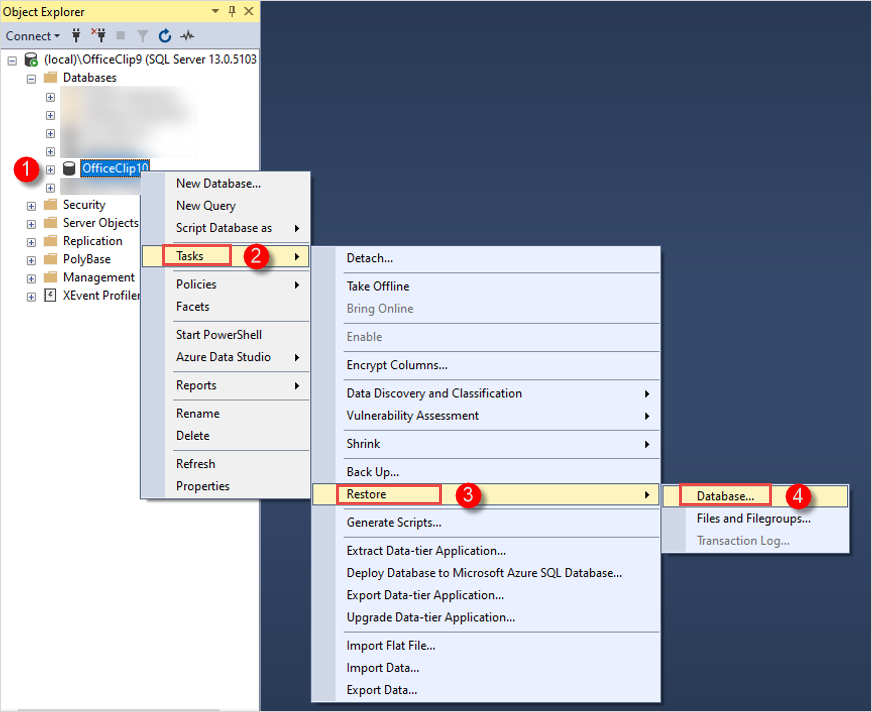The height and width of the screenshot is (712, 872).
Task: Open Azure Data Studio submenu
Action: pos(225,357)
